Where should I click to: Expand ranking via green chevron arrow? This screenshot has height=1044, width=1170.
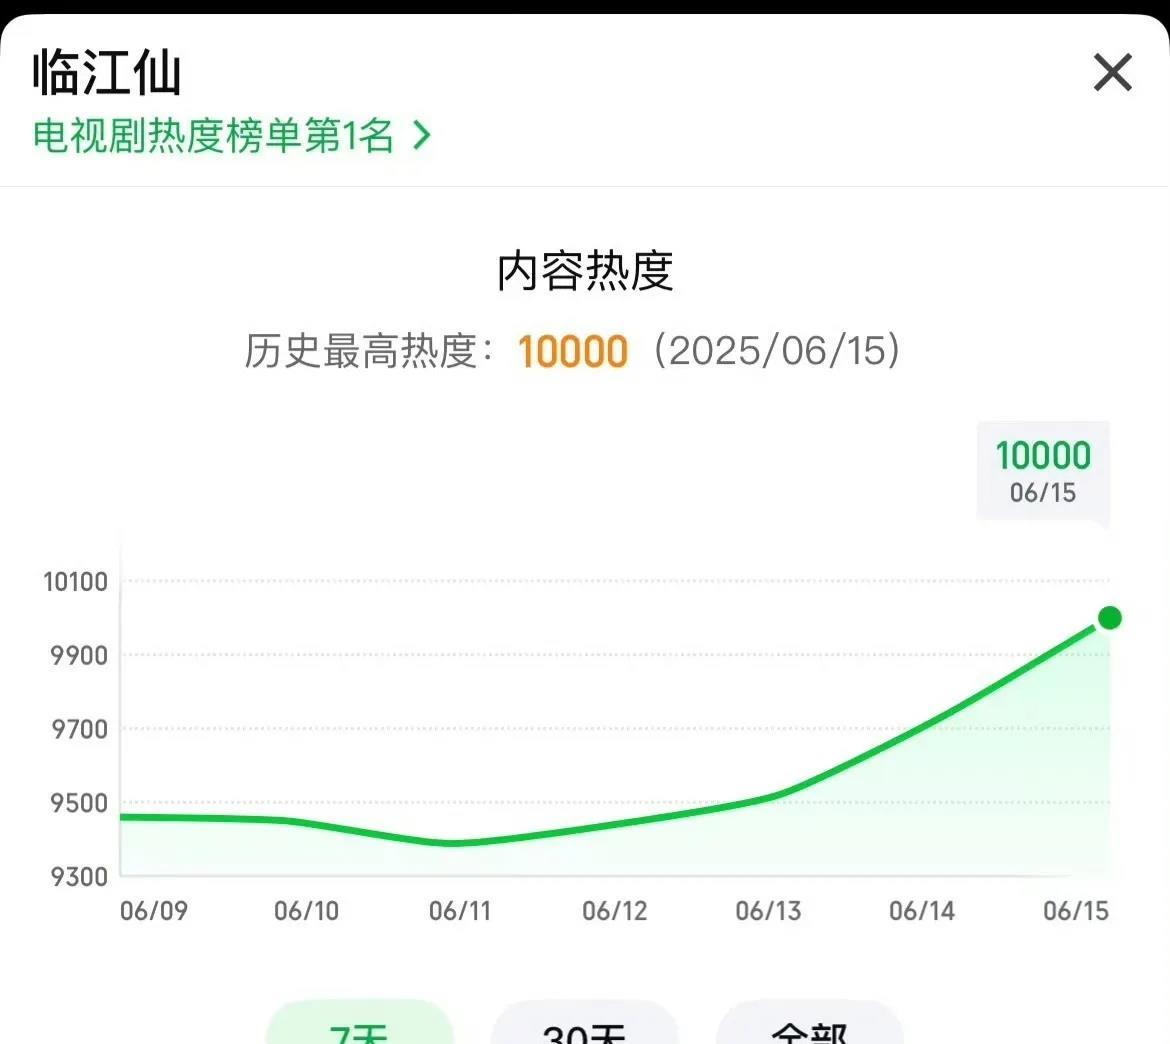click(422, 136)
